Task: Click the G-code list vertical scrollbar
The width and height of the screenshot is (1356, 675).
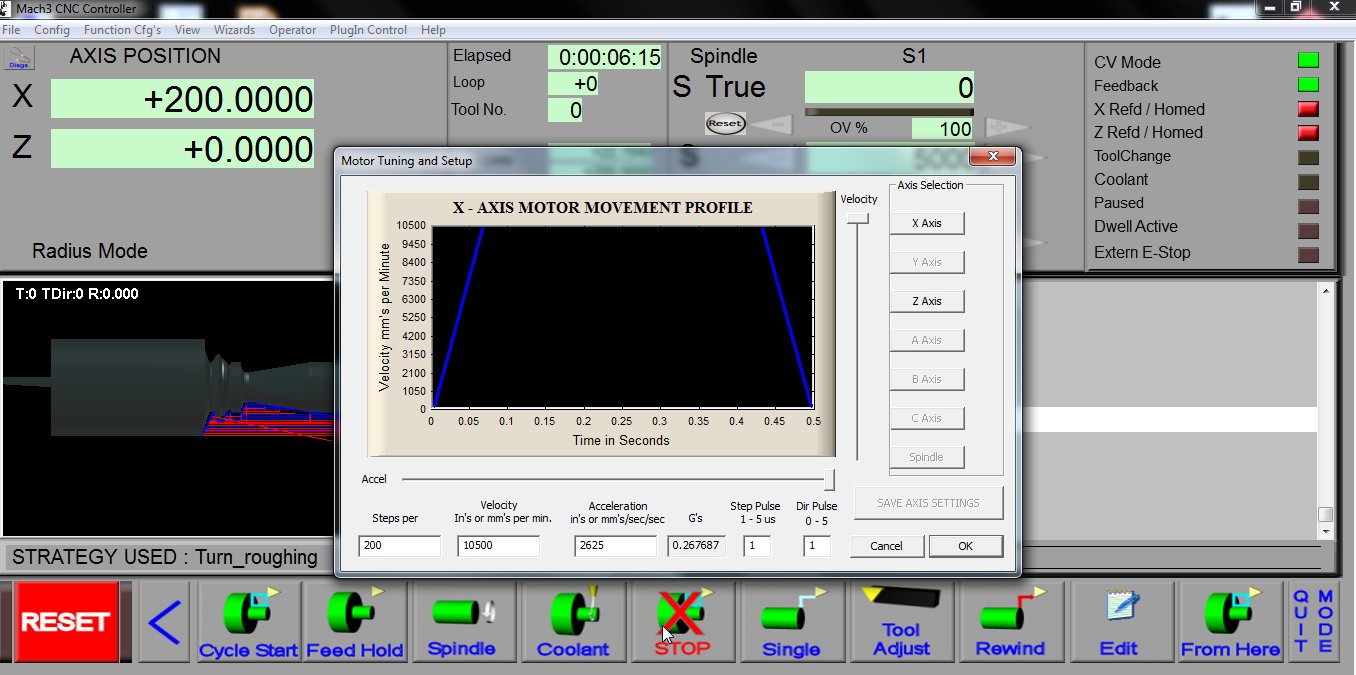Action: pos(1325,410)
